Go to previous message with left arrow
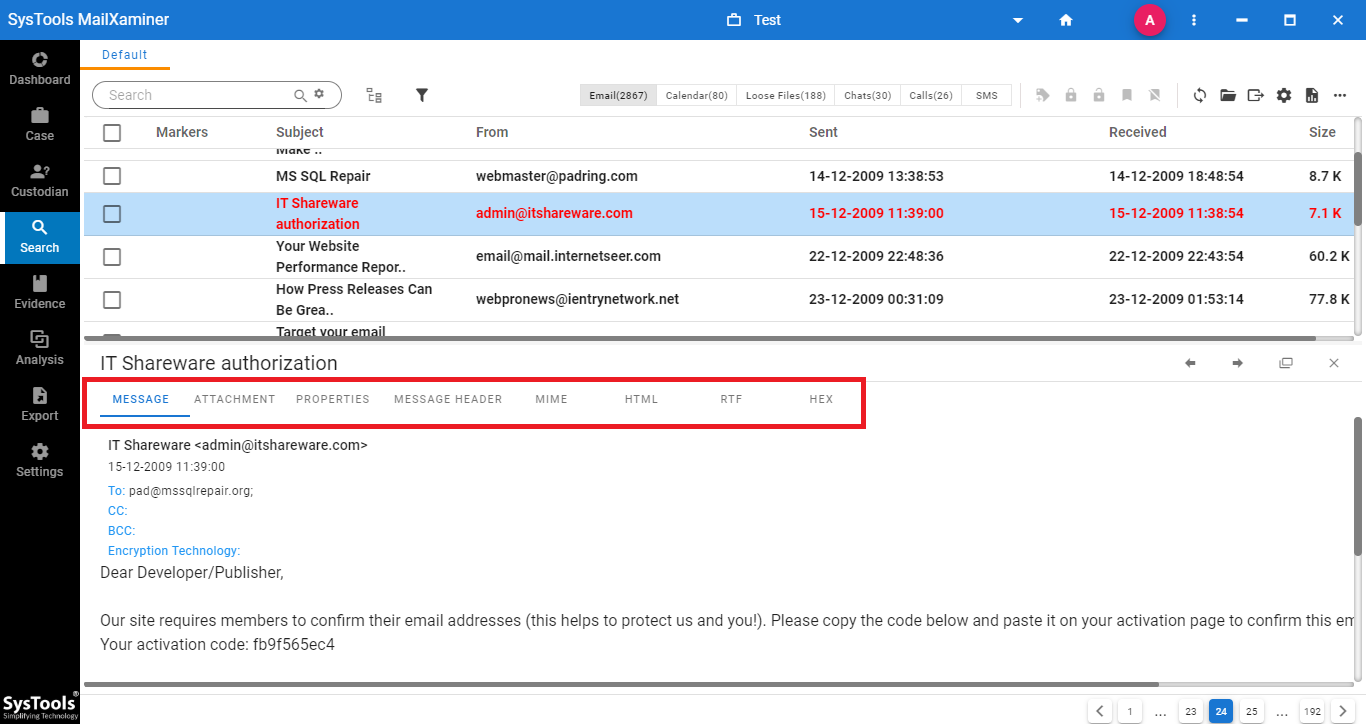The height and width of the screenshot is (724, 1366). (x=1190, y=363)
